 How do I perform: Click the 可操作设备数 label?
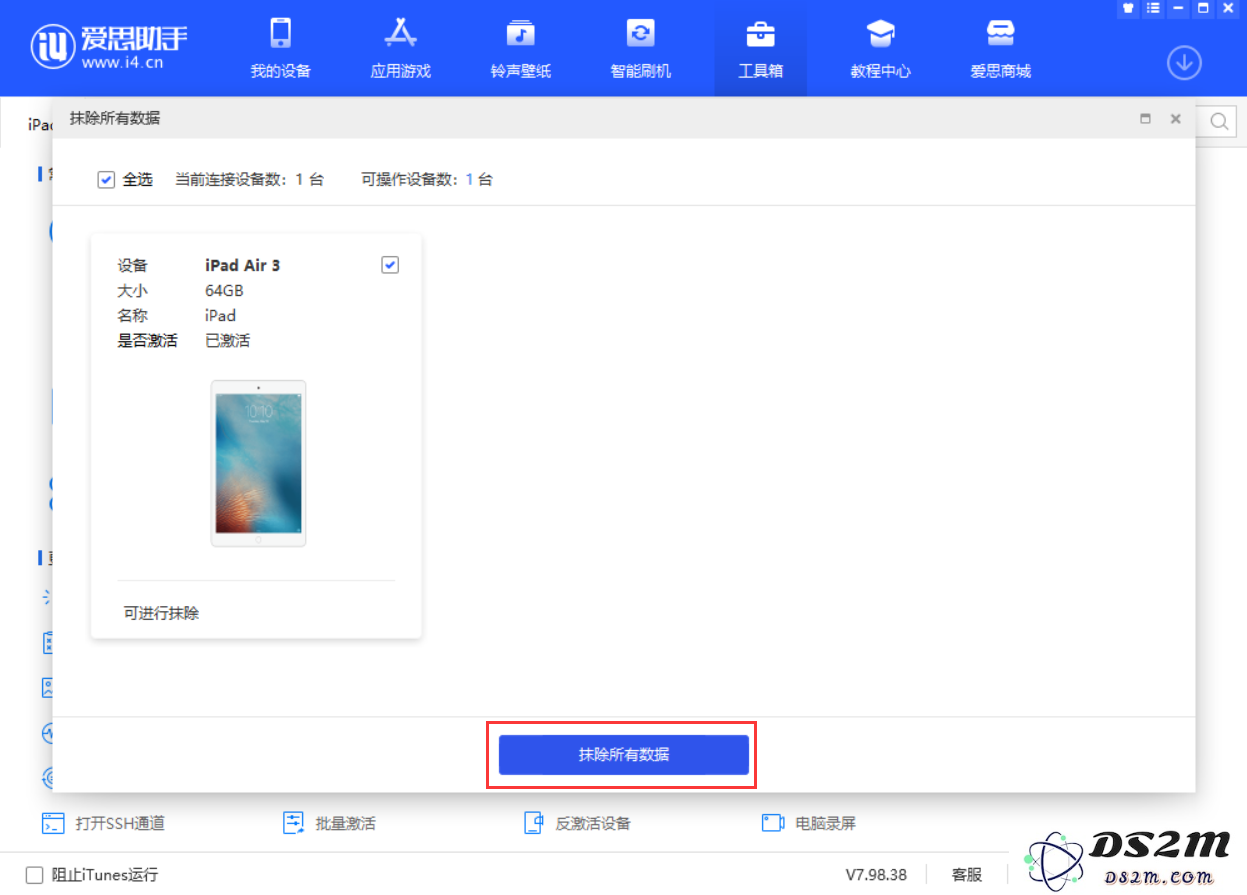tap(409, 180)
